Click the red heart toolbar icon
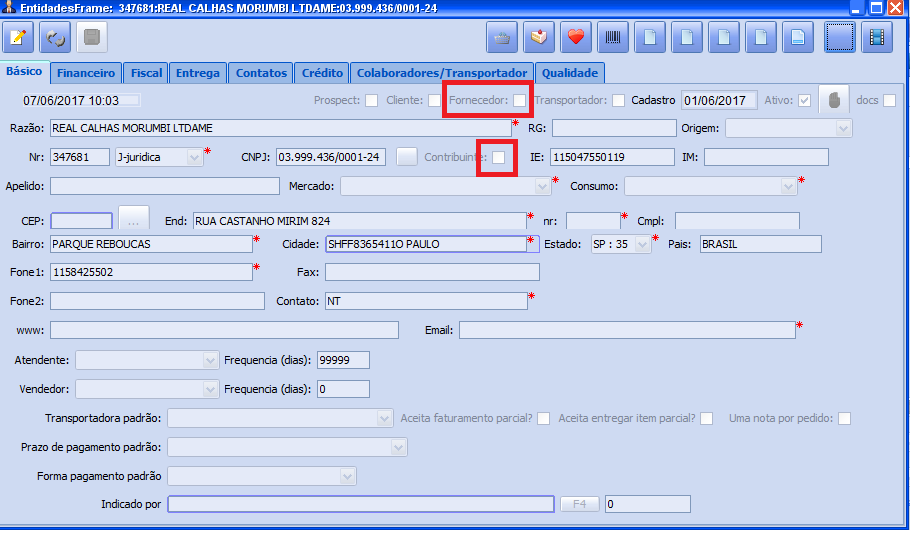Screen dimensions: 911x533 (x=575, y=38)
